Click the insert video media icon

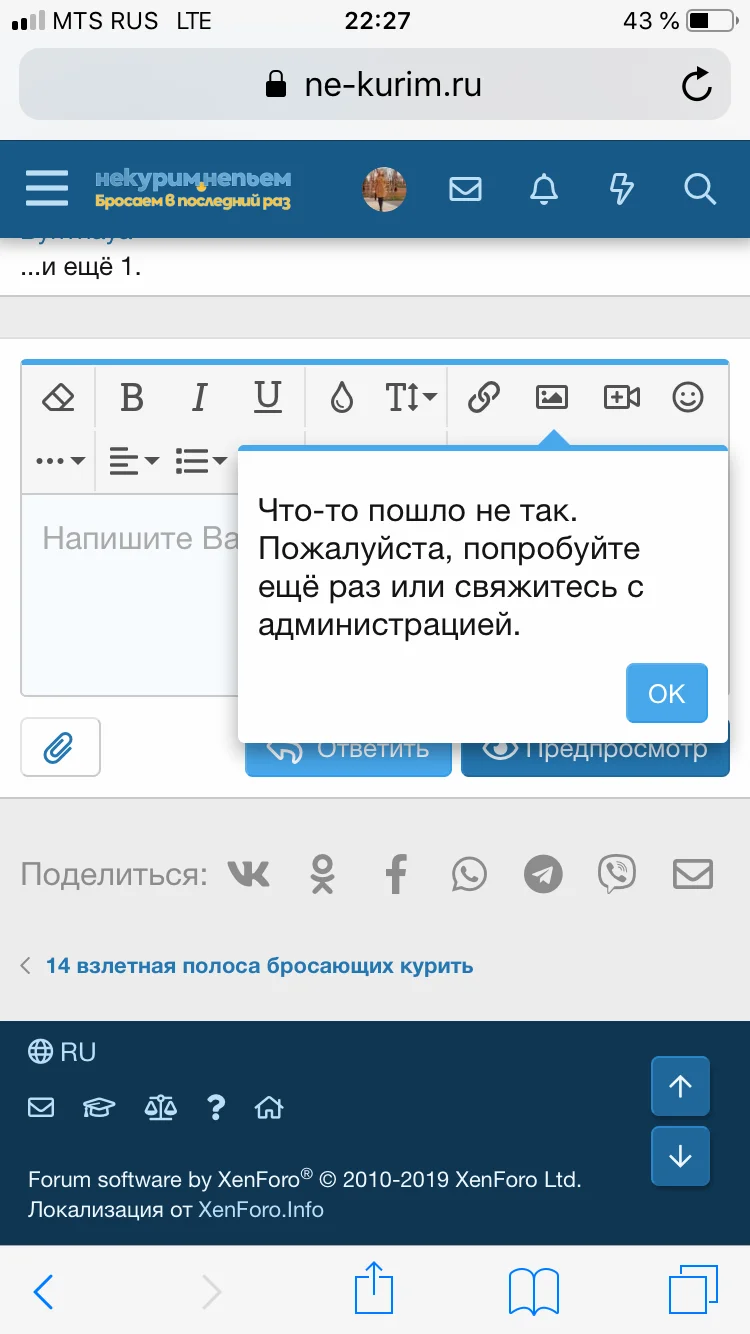pos(622,398)
